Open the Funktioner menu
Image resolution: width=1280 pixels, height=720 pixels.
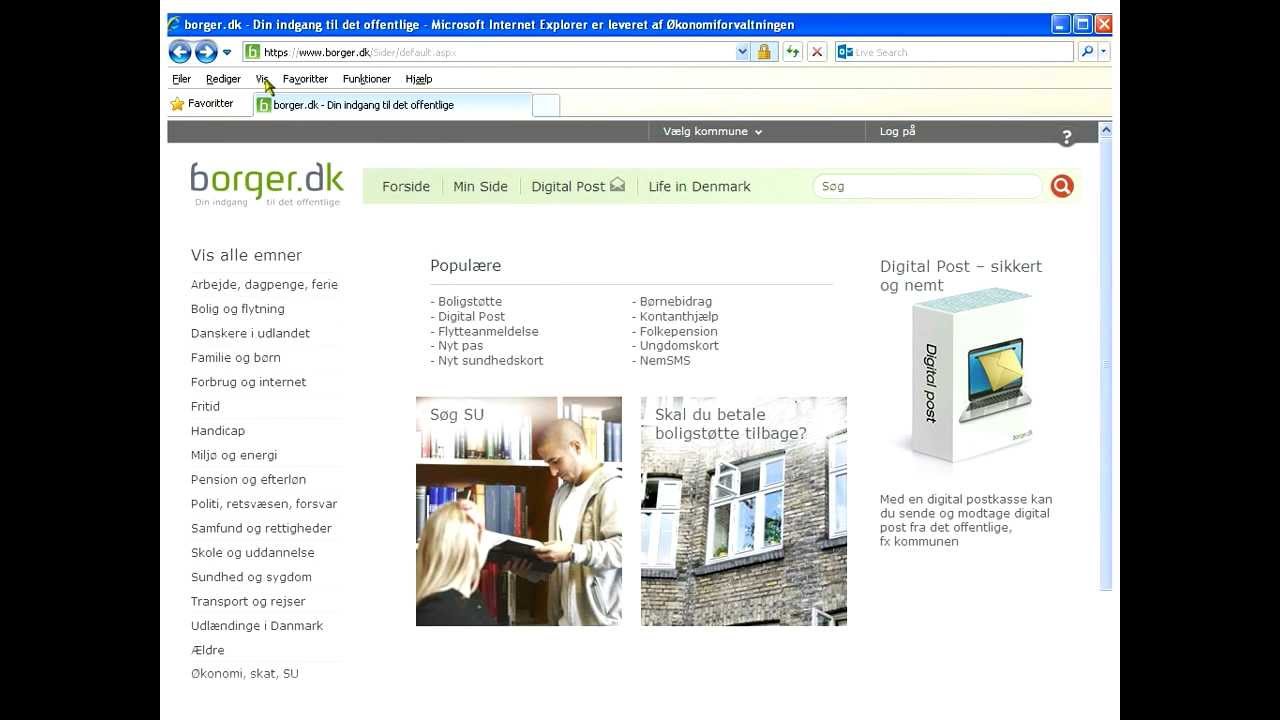[x=367, y=79]
